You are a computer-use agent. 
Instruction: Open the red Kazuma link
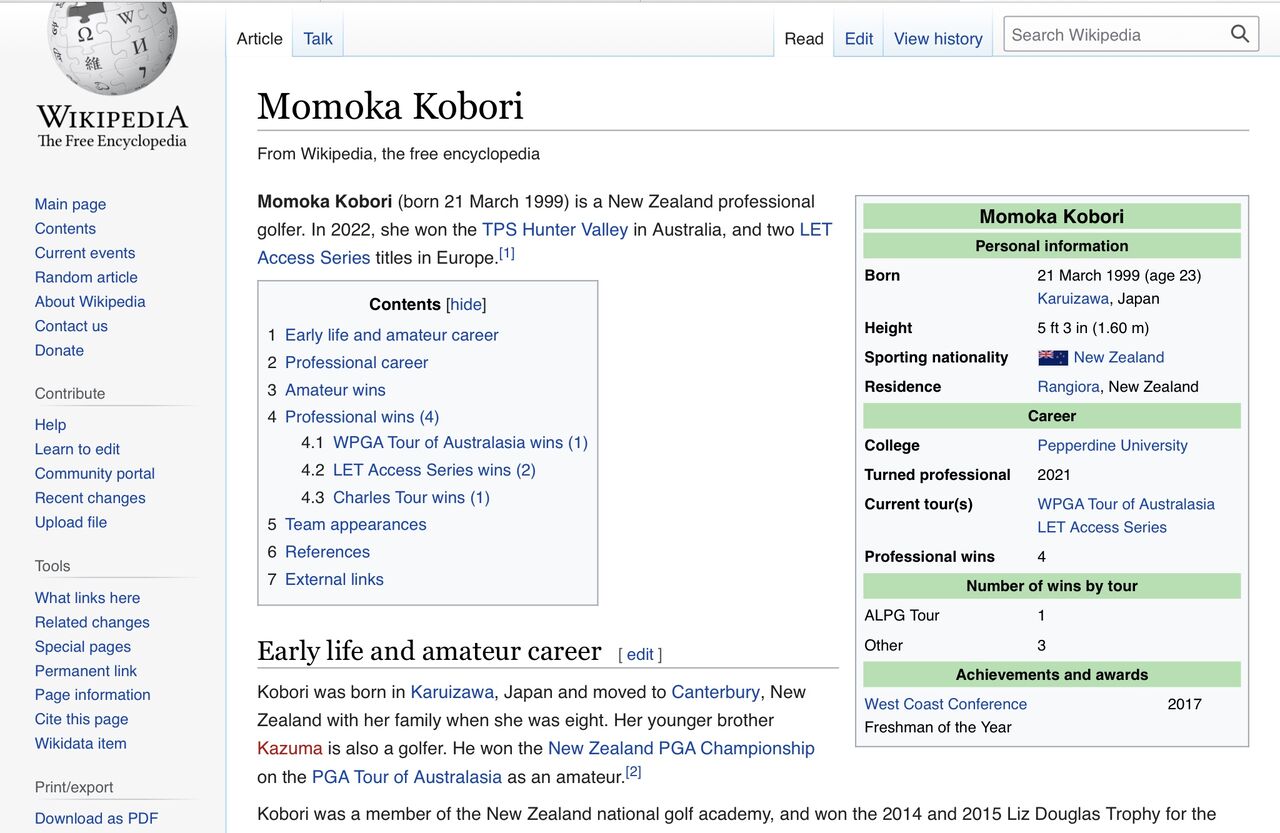click(290, 748)
